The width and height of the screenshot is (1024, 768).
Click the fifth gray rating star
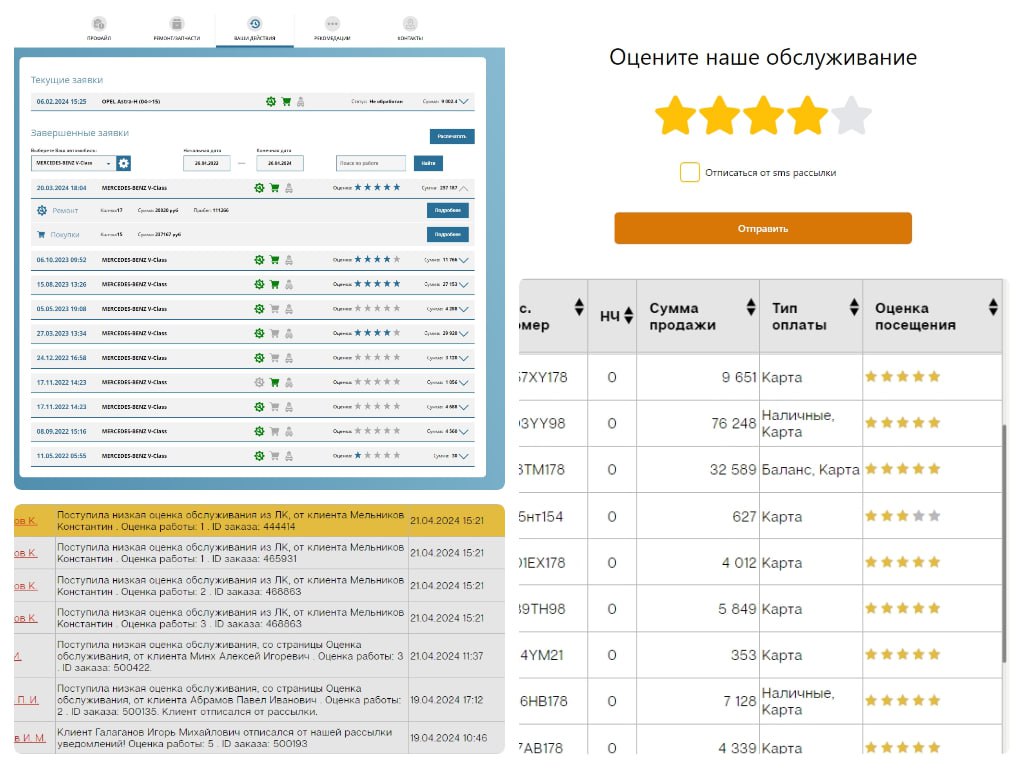click(851, 116)
